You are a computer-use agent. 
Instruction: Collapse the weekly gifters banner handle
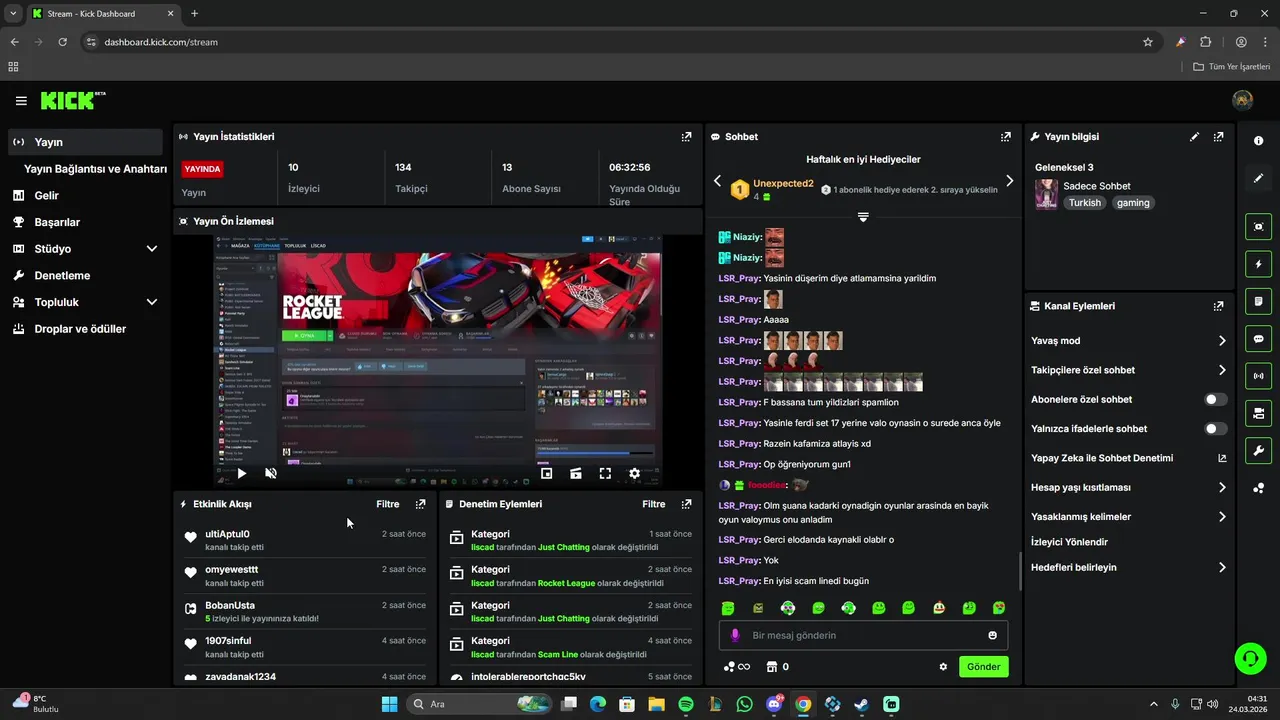coord(863,216)
